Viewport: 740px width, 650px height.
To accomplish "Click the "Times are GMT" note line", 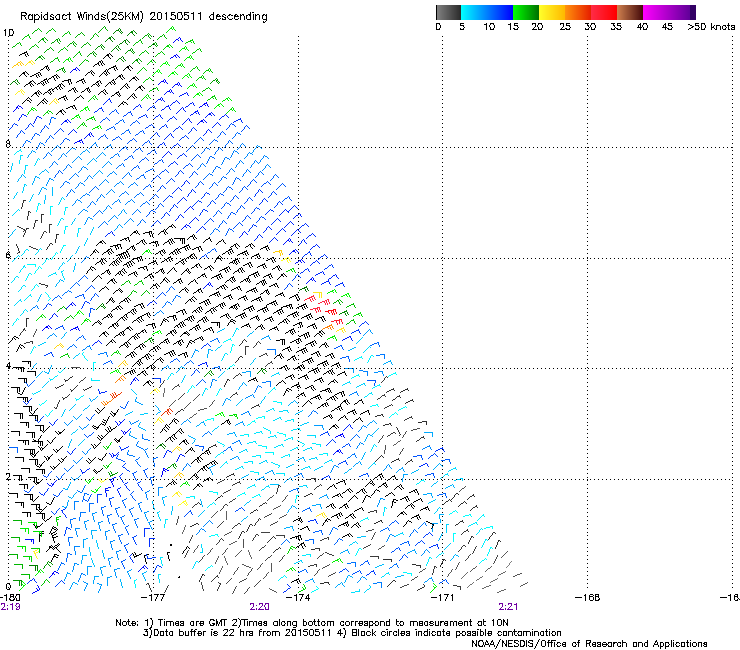I will [x=312, y=623].
